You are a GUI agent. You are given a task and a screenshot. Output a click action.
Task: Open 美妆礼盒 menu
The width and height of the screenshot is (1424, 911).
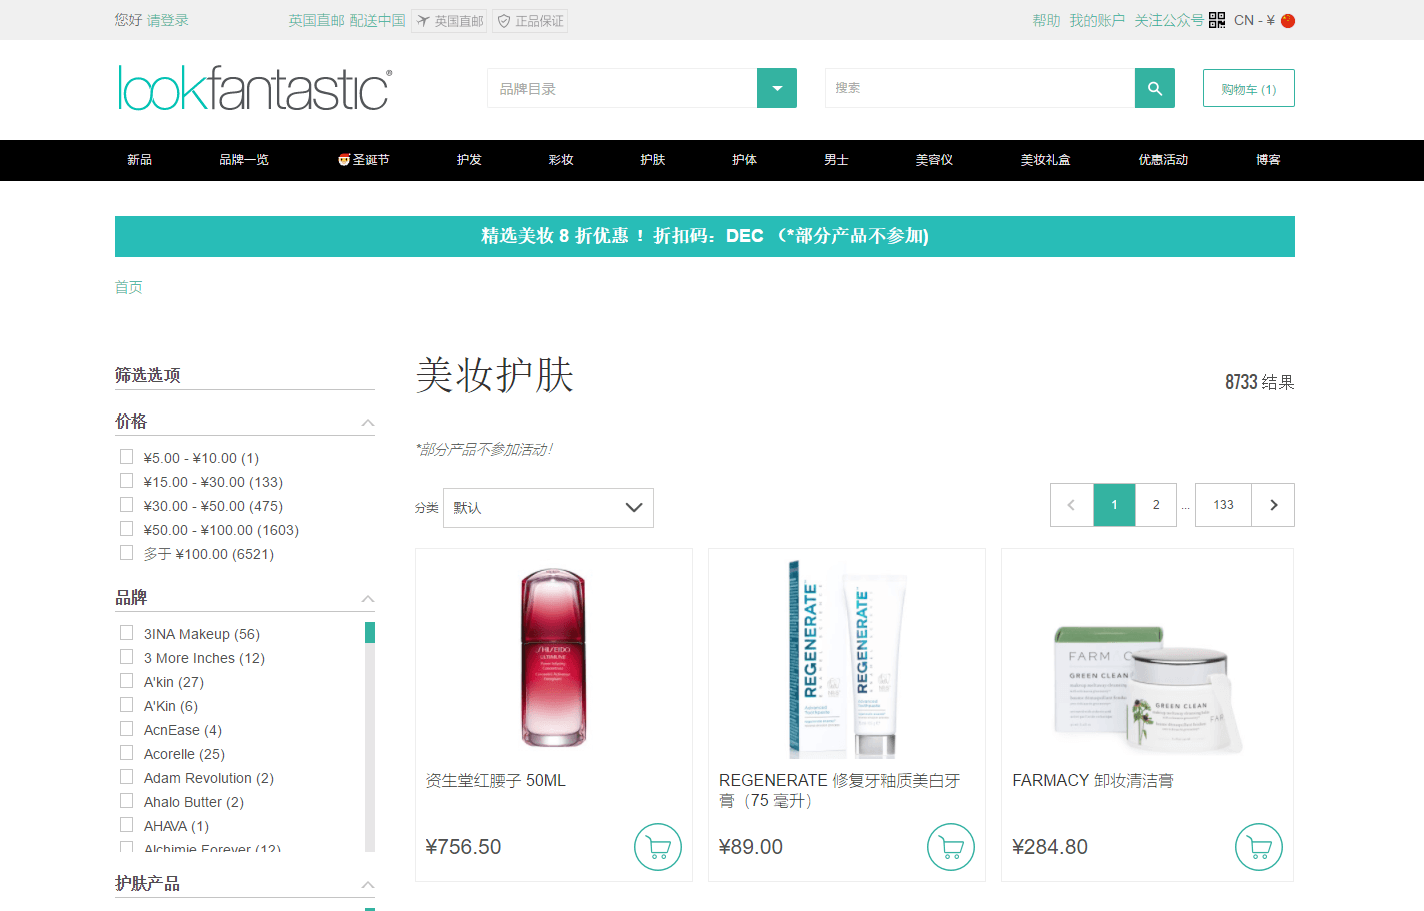click(1045, 160)
